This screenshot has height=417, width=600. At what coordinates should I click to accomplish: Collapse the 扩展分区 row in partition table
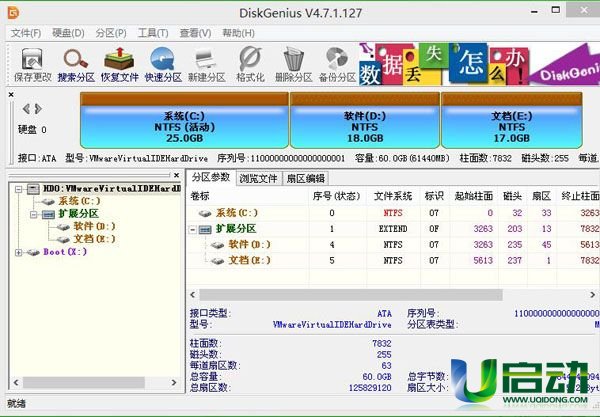point(193,229)
